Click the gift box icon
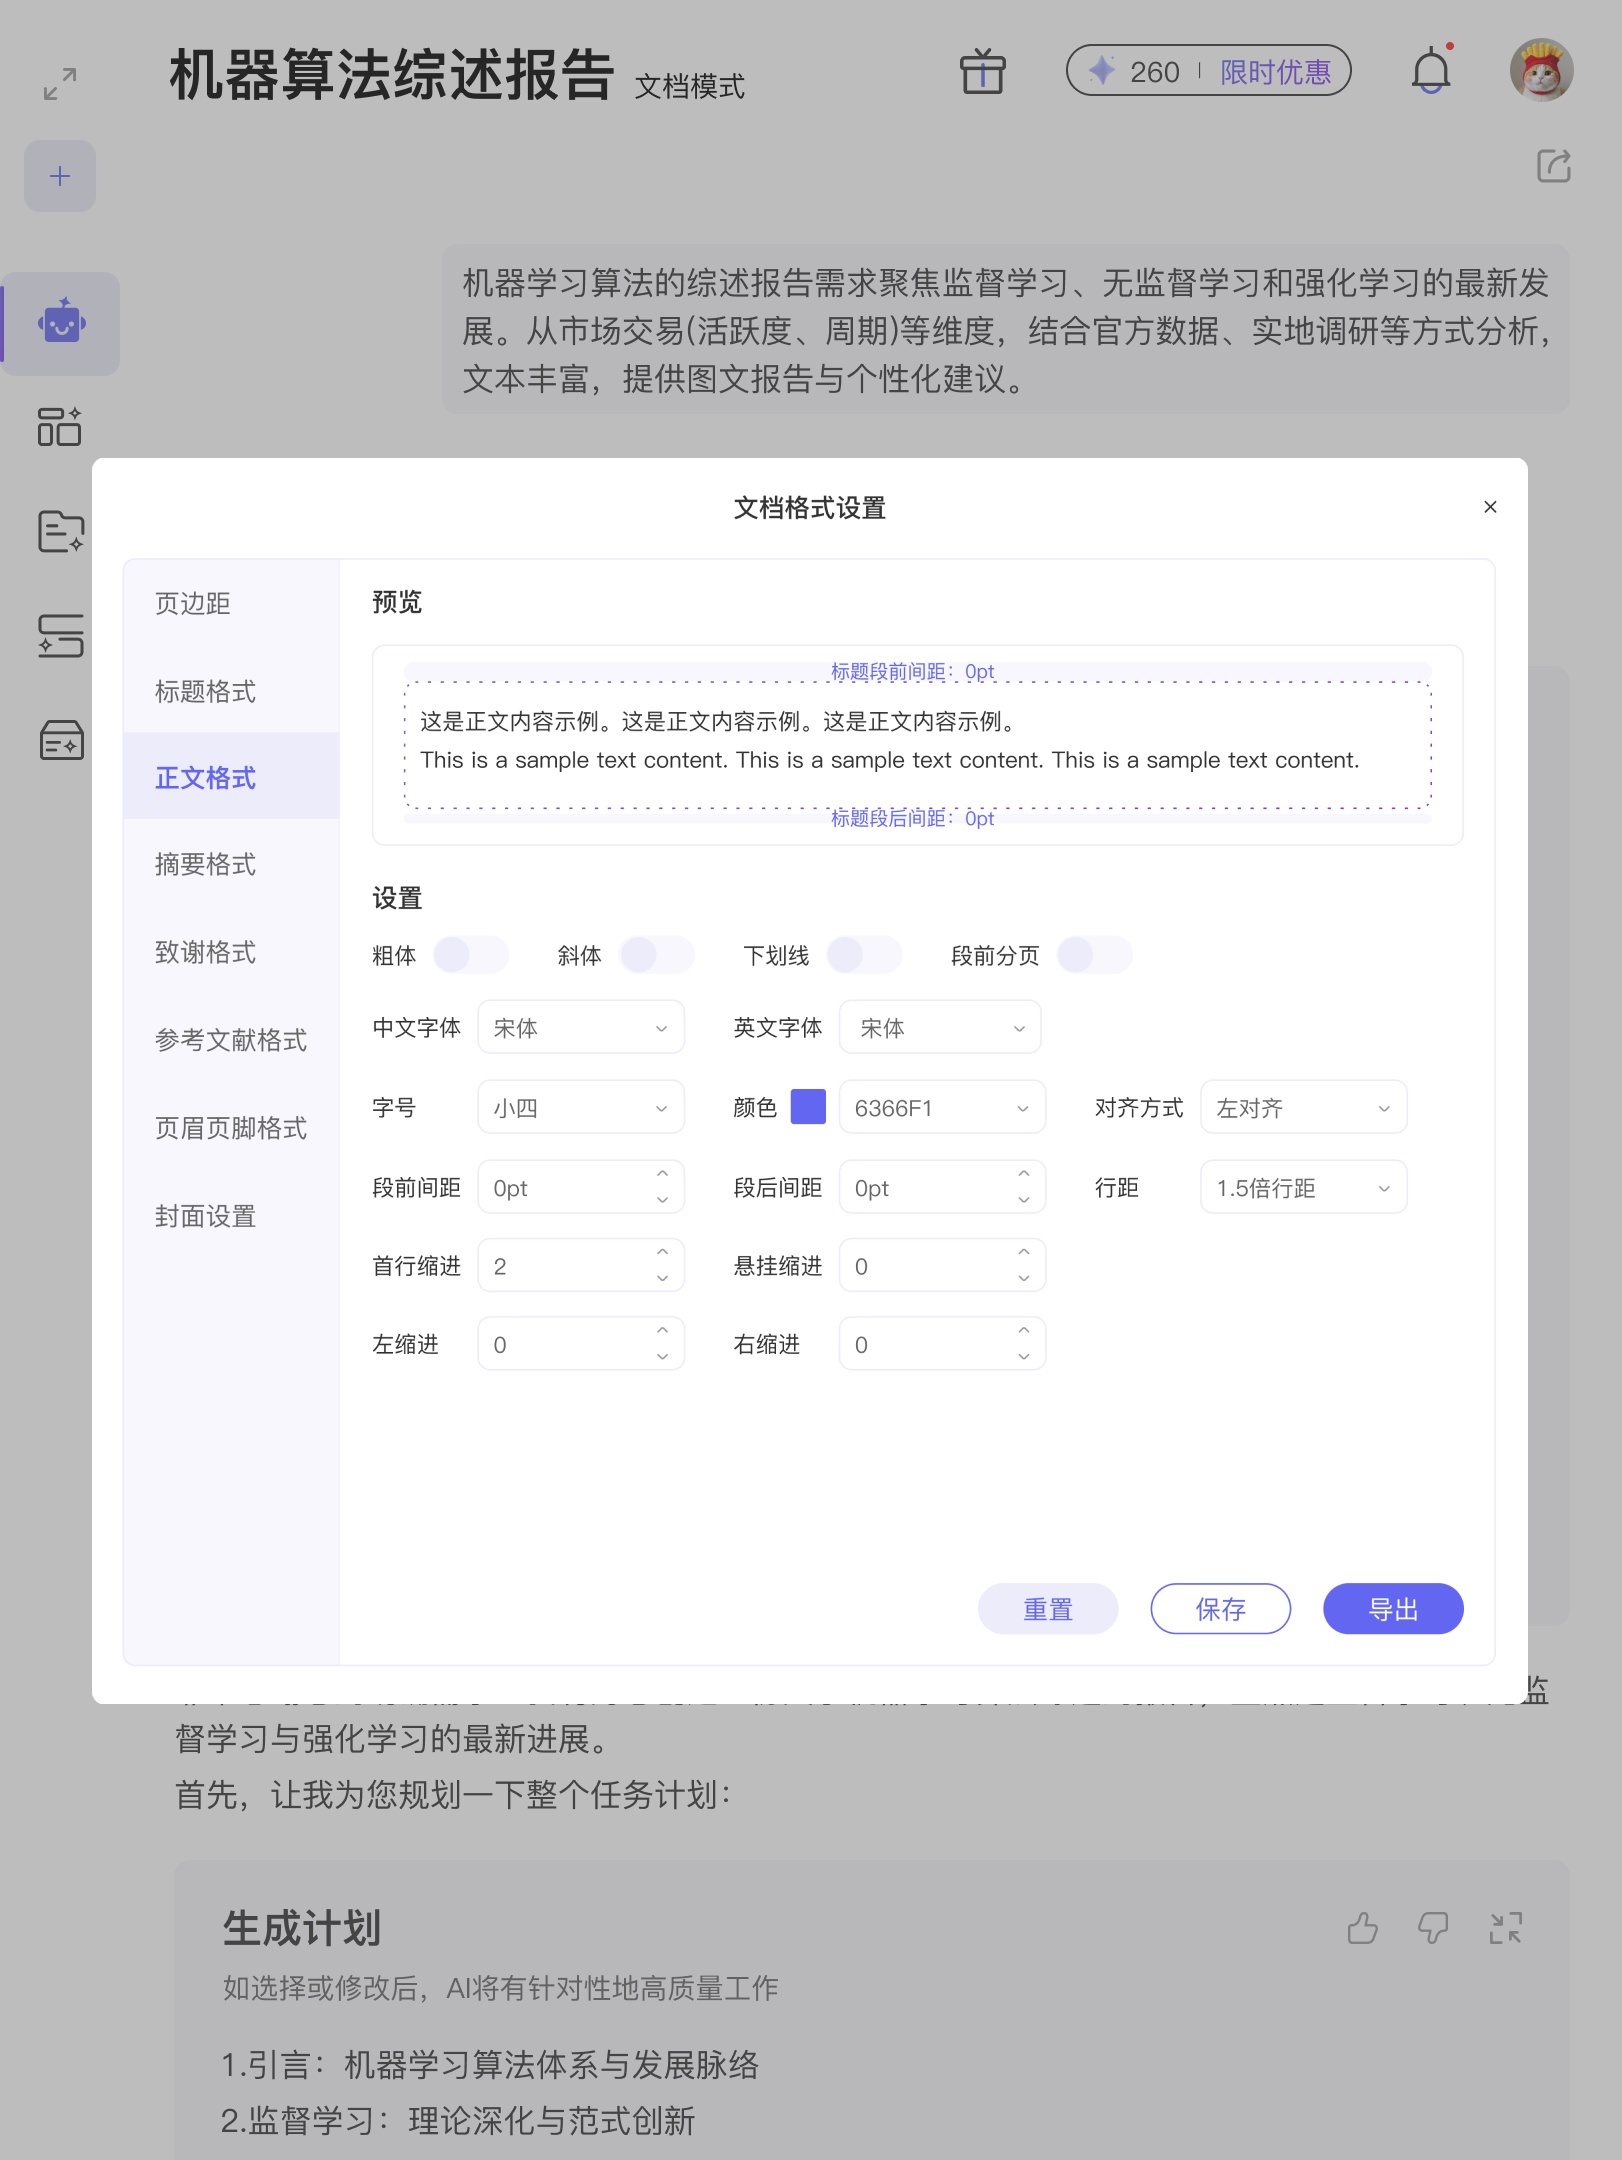 point(982,72)
